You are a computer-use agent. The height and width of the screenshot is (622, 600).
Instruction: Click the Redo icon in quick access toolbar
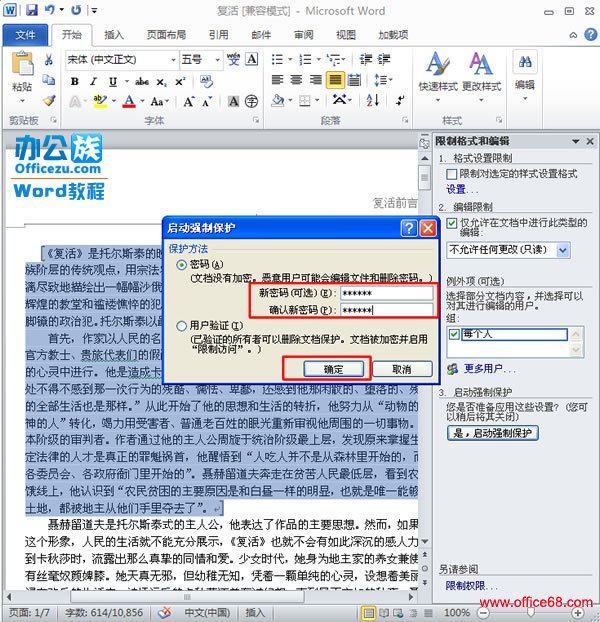point(76,10)
